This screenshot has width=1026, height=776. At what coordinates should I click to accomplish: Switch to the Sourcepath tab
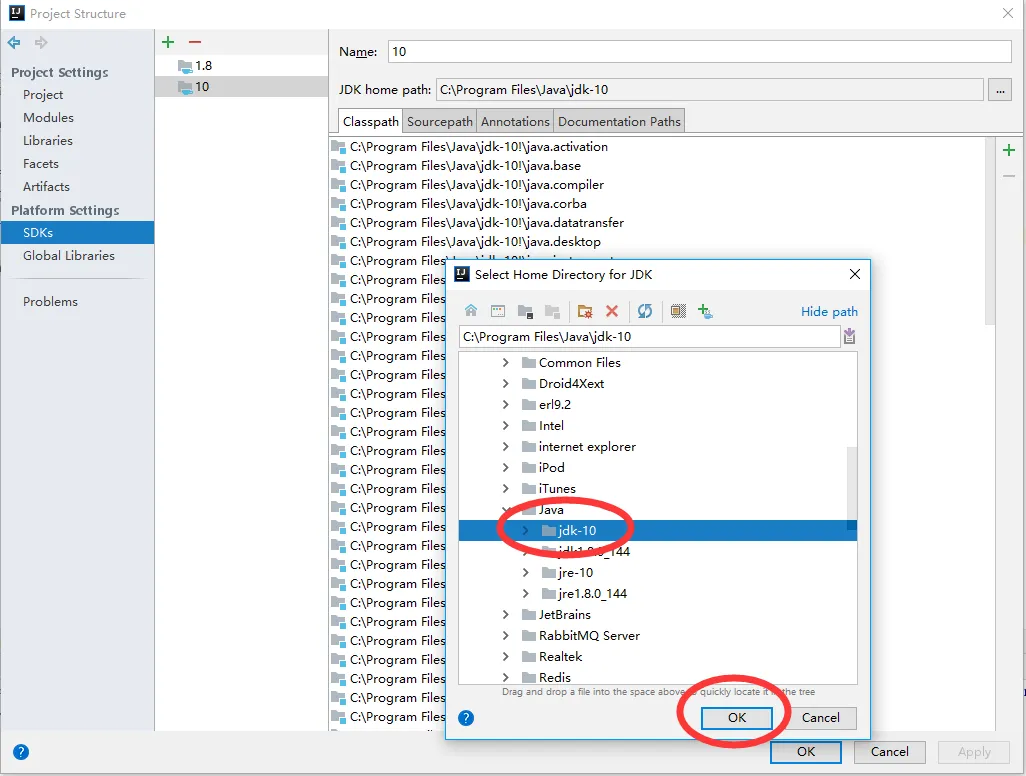[x=440, y=122]
